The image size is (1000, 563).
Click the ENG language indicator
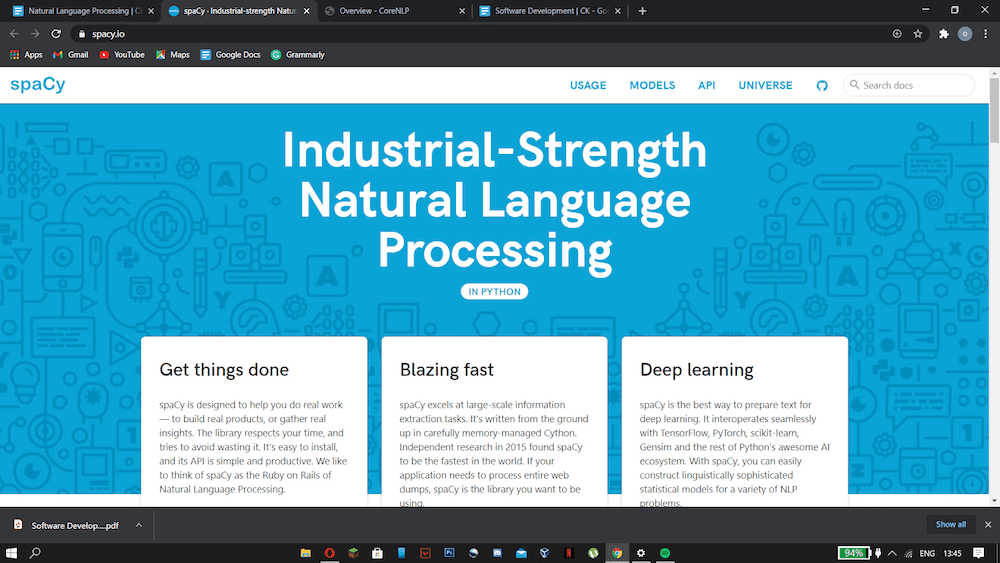click(927, 553)
